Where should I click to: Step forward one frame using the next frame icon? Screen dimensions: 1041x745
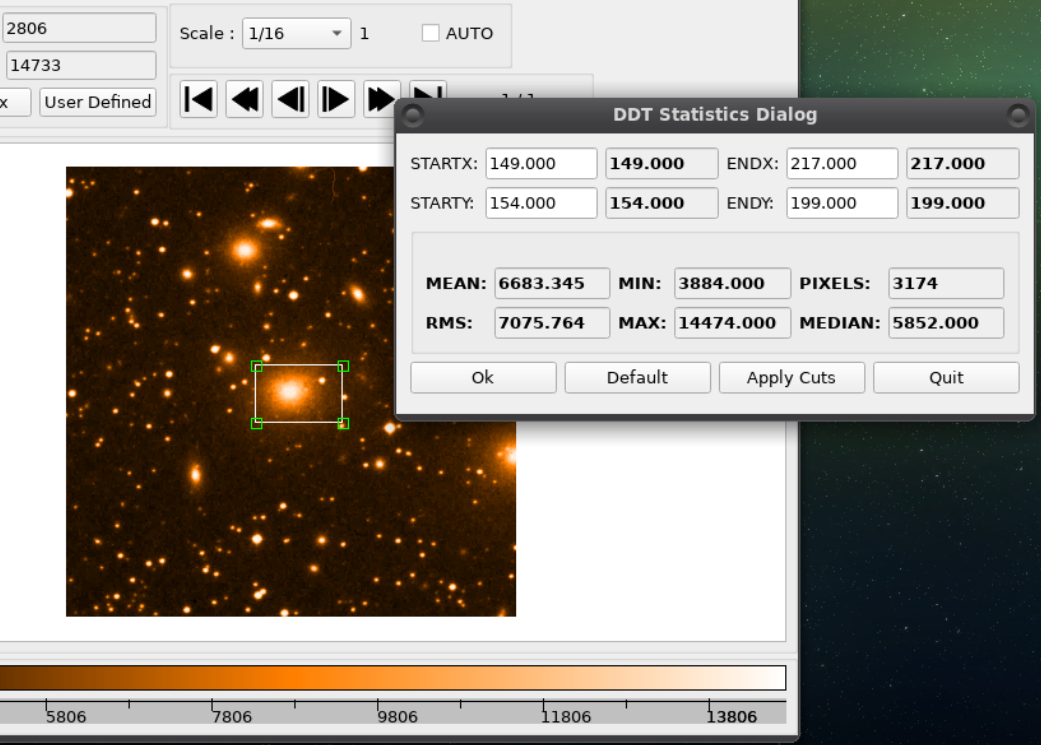[x=335, y=99]
